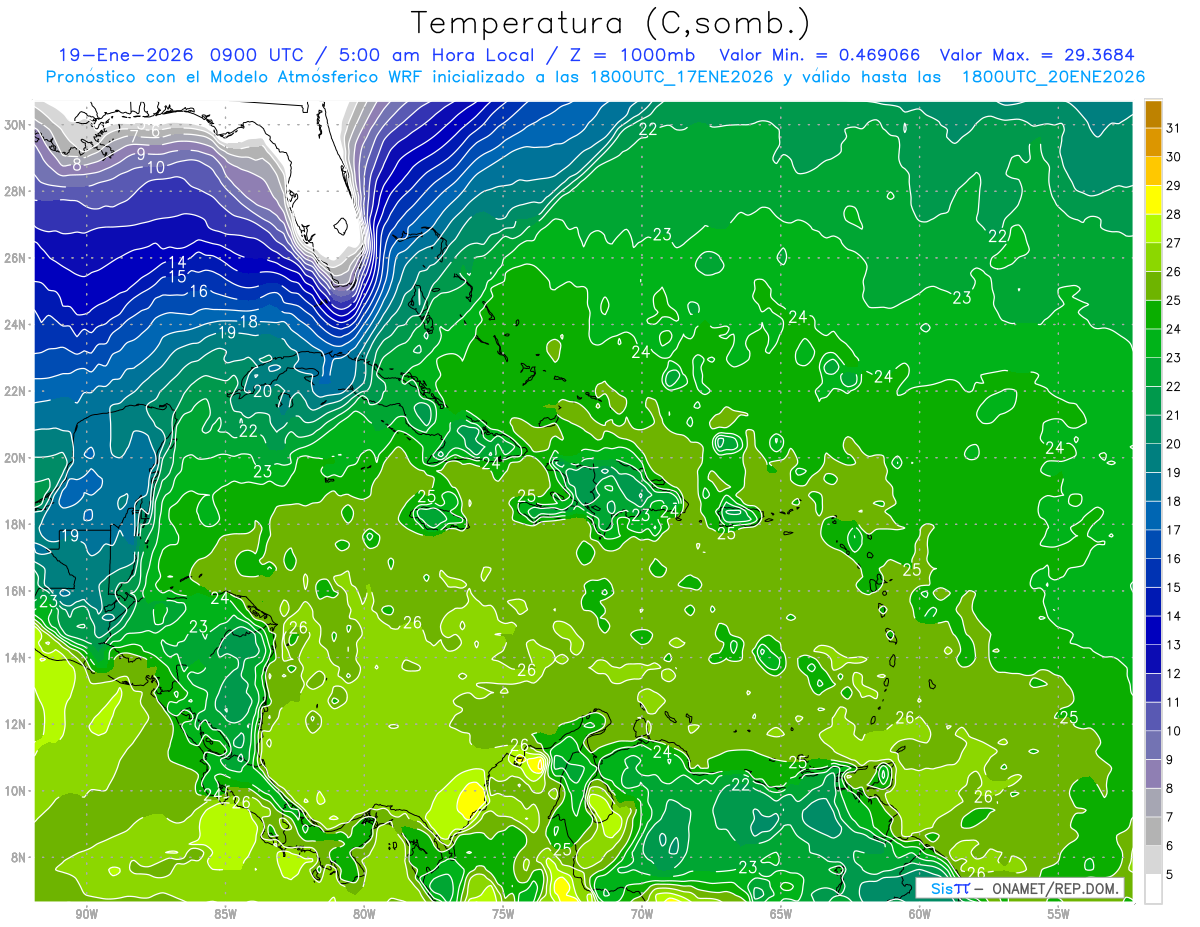Click the colorbar tick label '27'
Screen dimensions: 1200x927
(1174, 243)
